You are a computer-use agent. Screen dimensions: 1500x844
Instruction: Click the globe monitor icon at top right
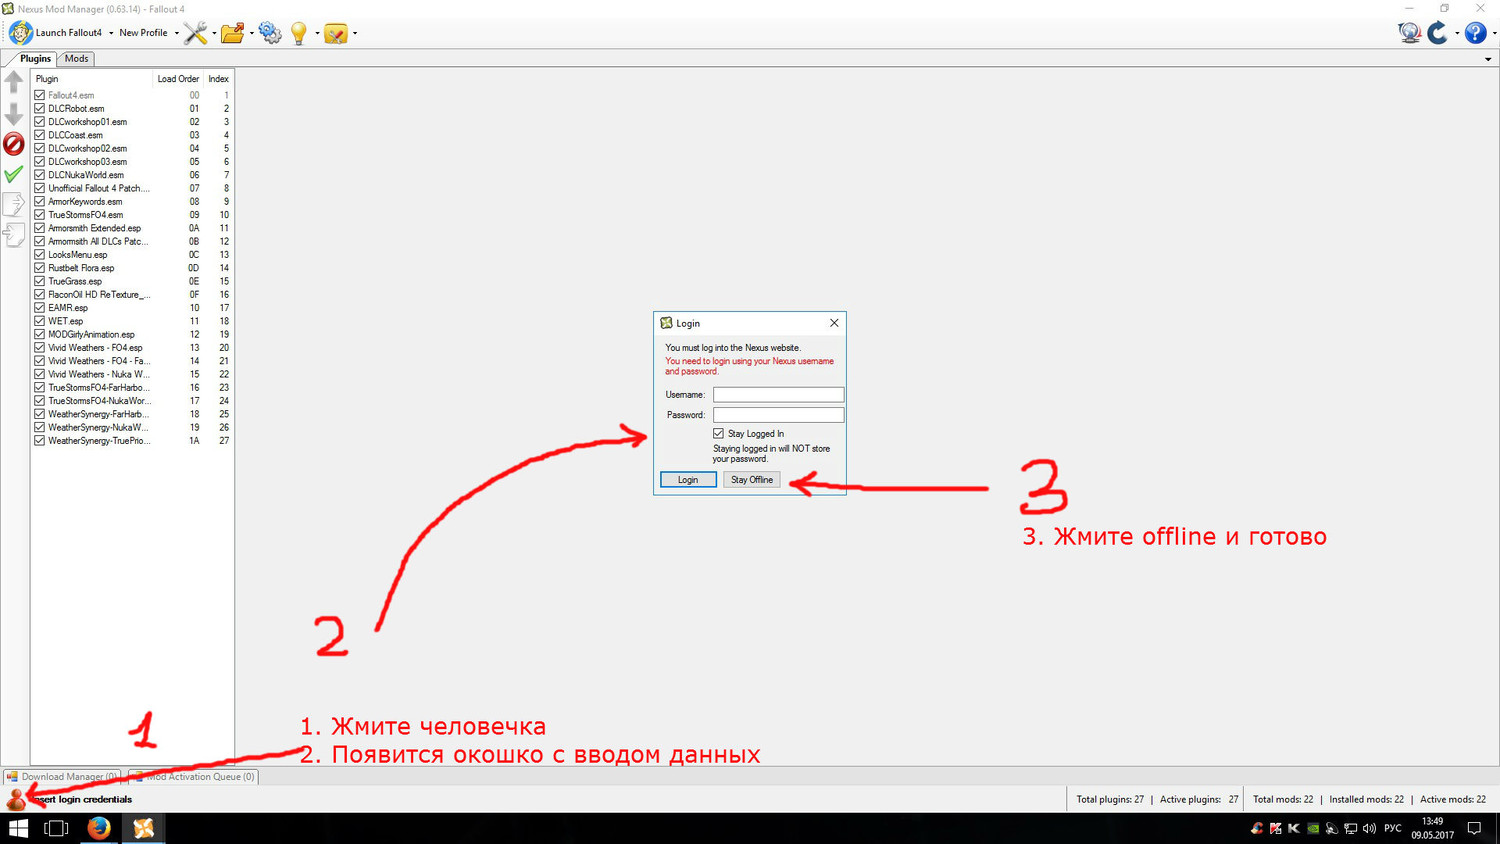click(1410, 33)
